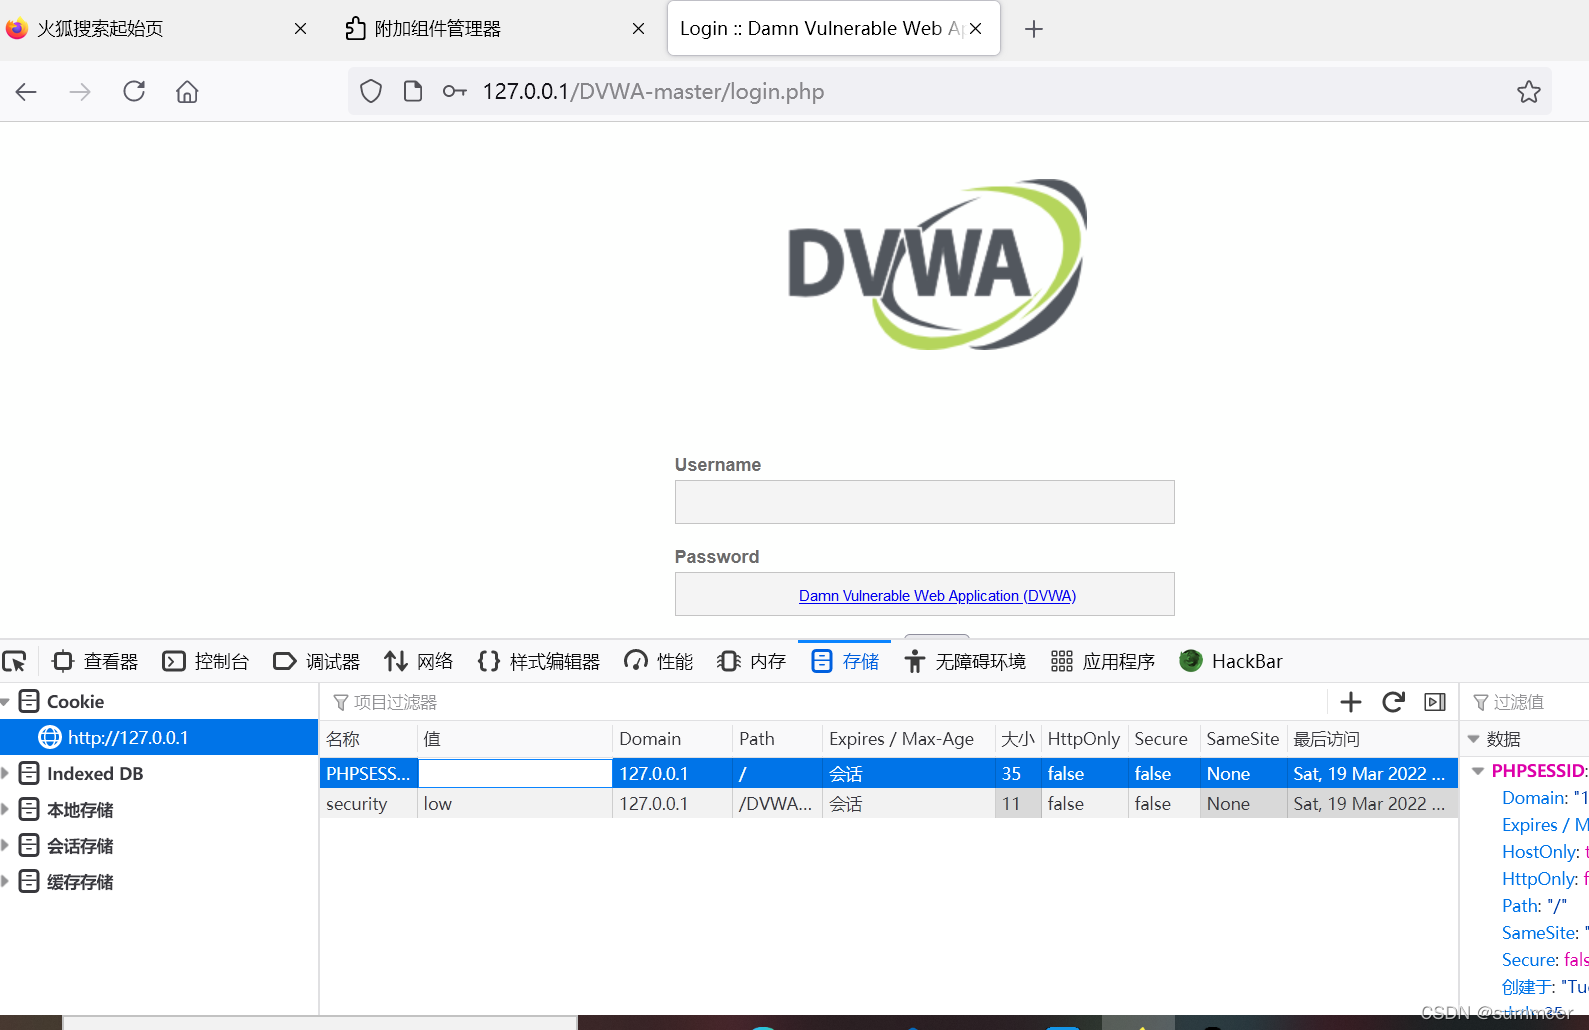Viewport: 1589px width, 1030px height.
Task: Expand the 会话存储 tree node
Action: click(5, 845)
